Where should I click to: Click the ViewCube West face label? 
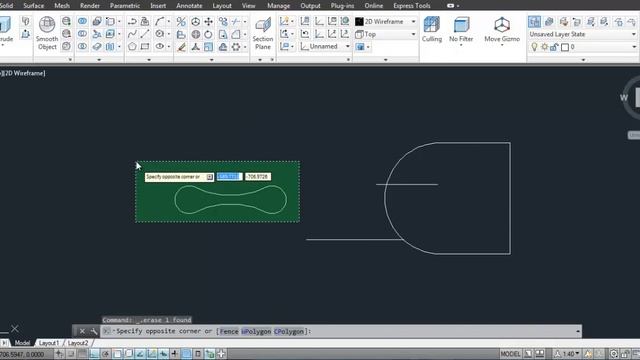[x=624, y=98]
